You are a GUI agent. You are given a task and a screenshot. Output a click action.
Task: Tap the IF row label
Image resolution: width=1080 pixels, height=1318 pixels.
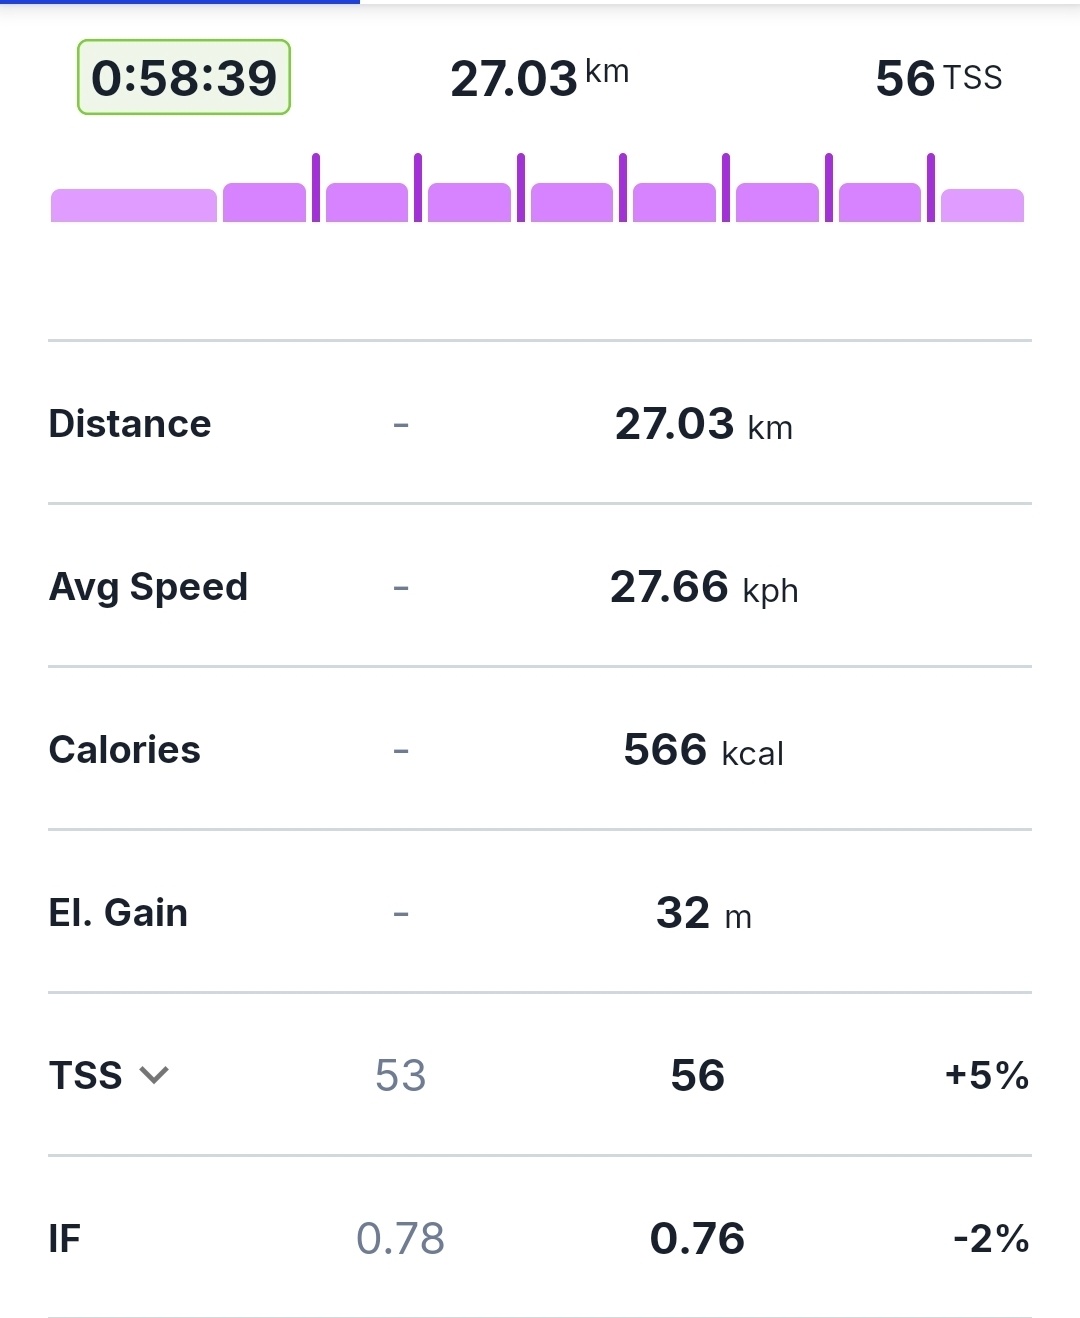pyautogui.click(x=64, y=1239)
